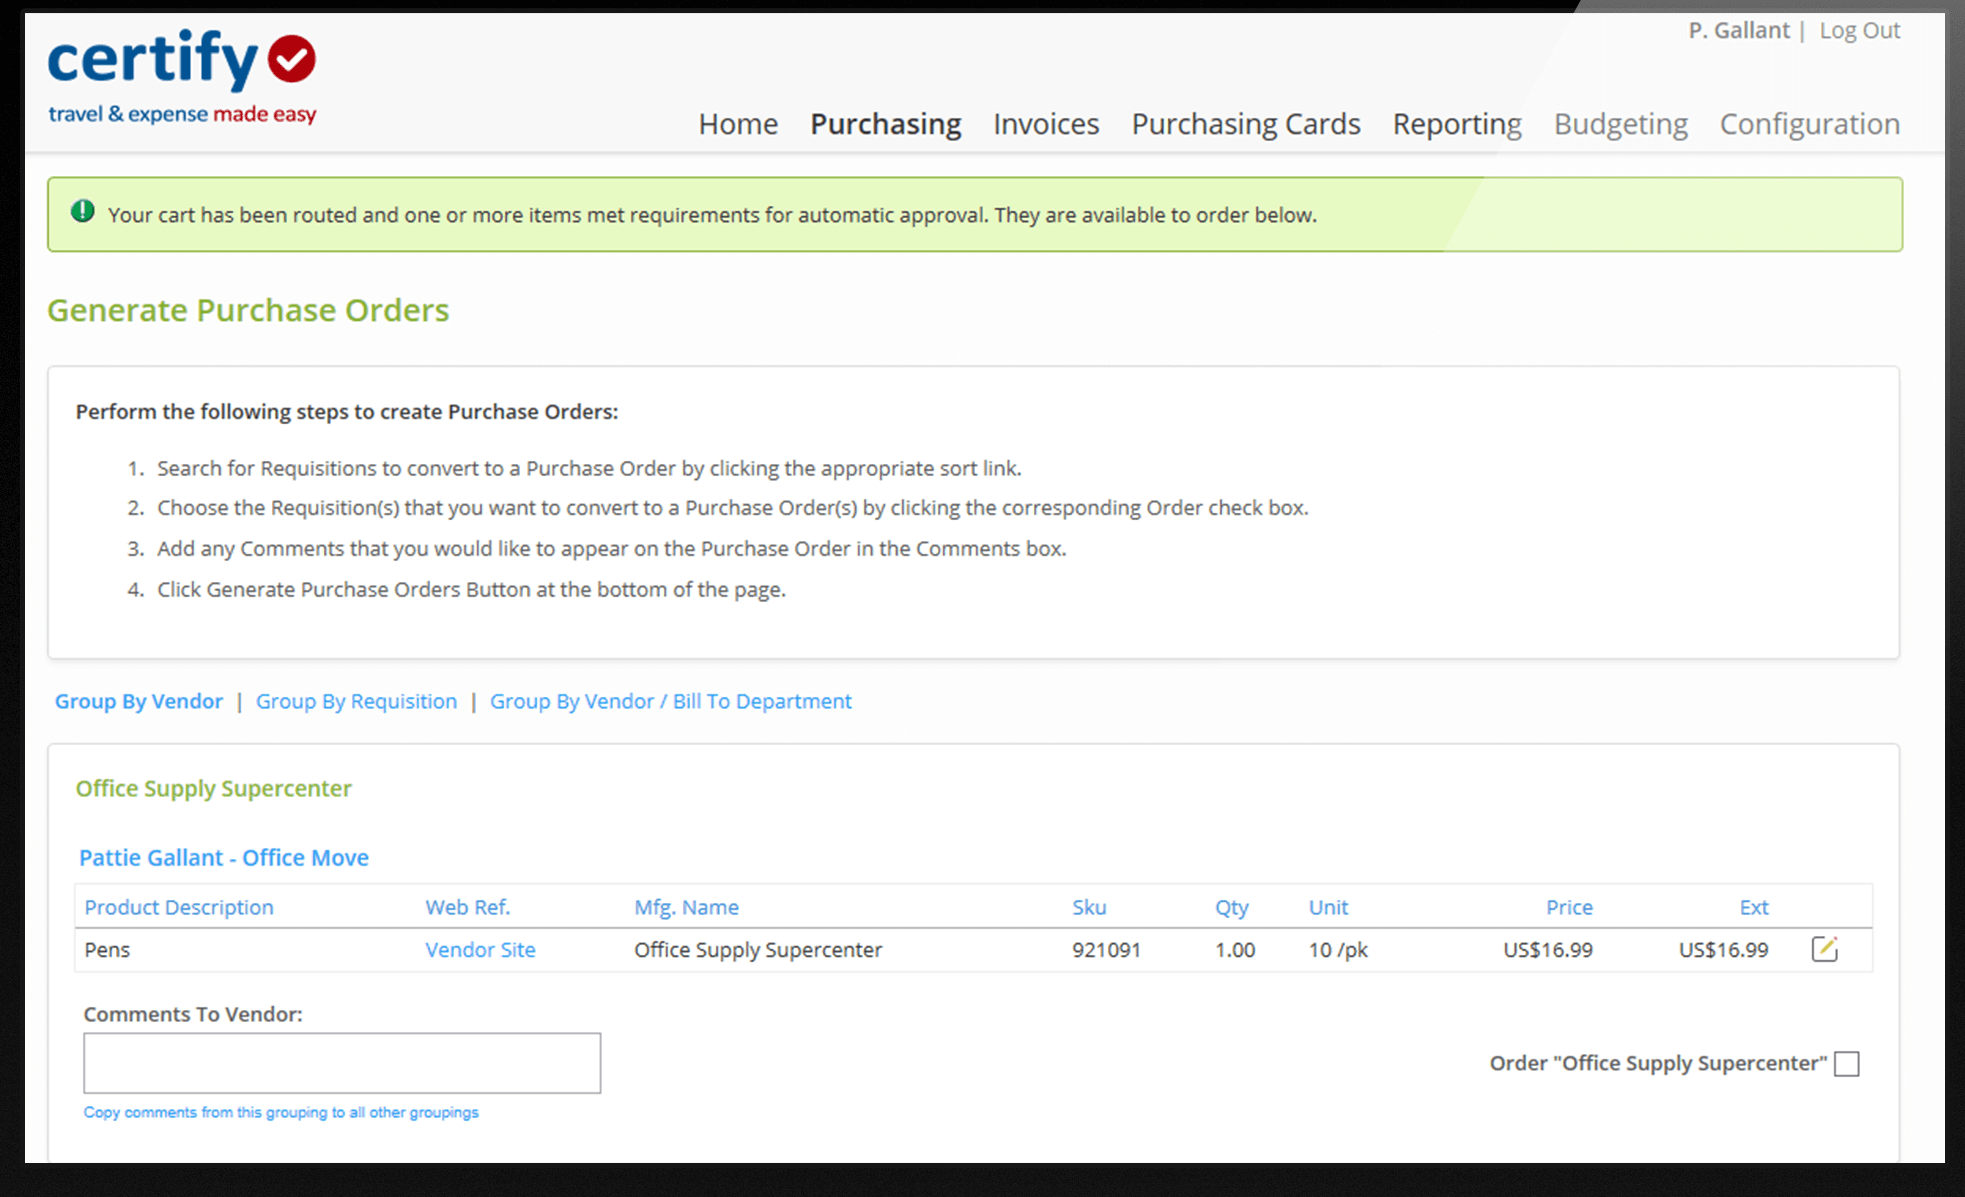Viewport: 1965px width, 1197px height.
Task: Sort by the Product Description column header
Action: [179, 907]
